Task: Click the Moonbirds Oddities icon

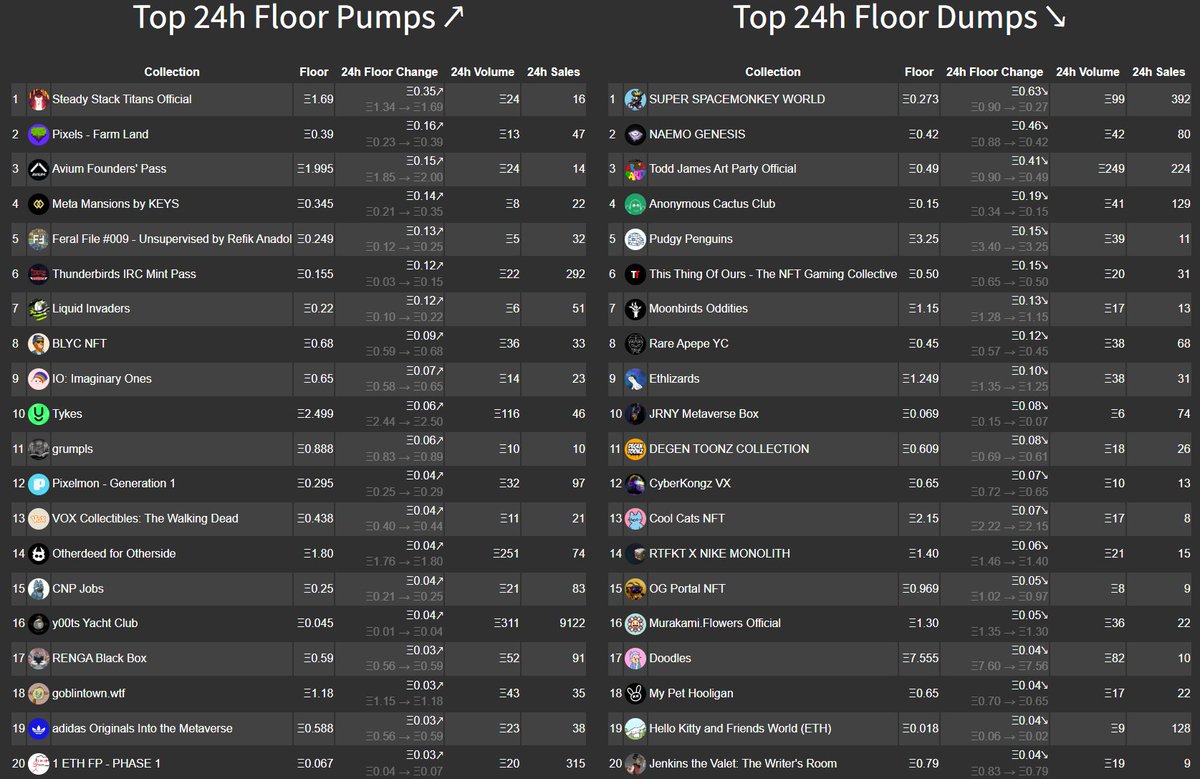Action: 635,309
